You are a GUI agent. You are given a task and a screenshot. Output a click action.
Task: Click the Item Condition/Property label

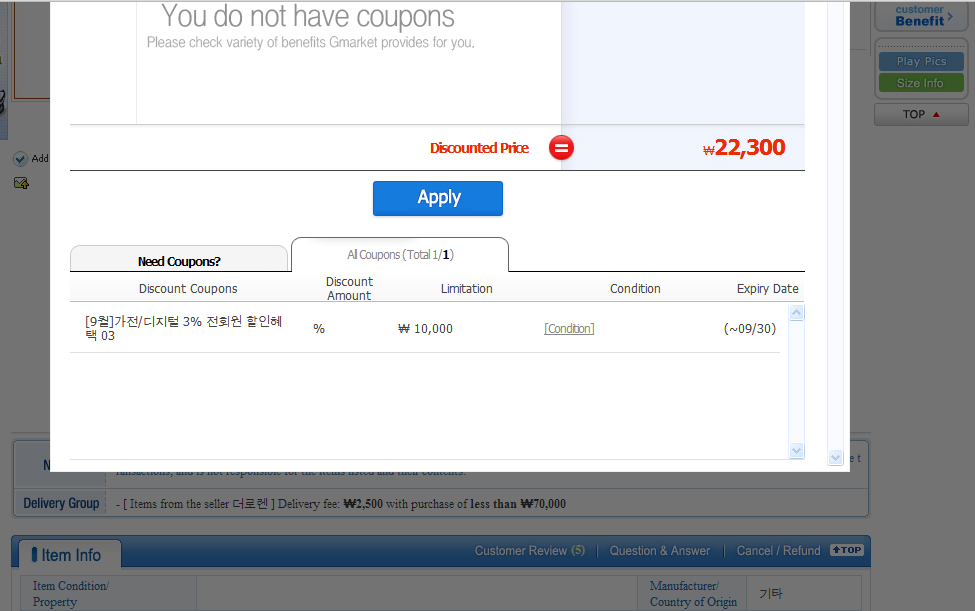tap(70, 594)
